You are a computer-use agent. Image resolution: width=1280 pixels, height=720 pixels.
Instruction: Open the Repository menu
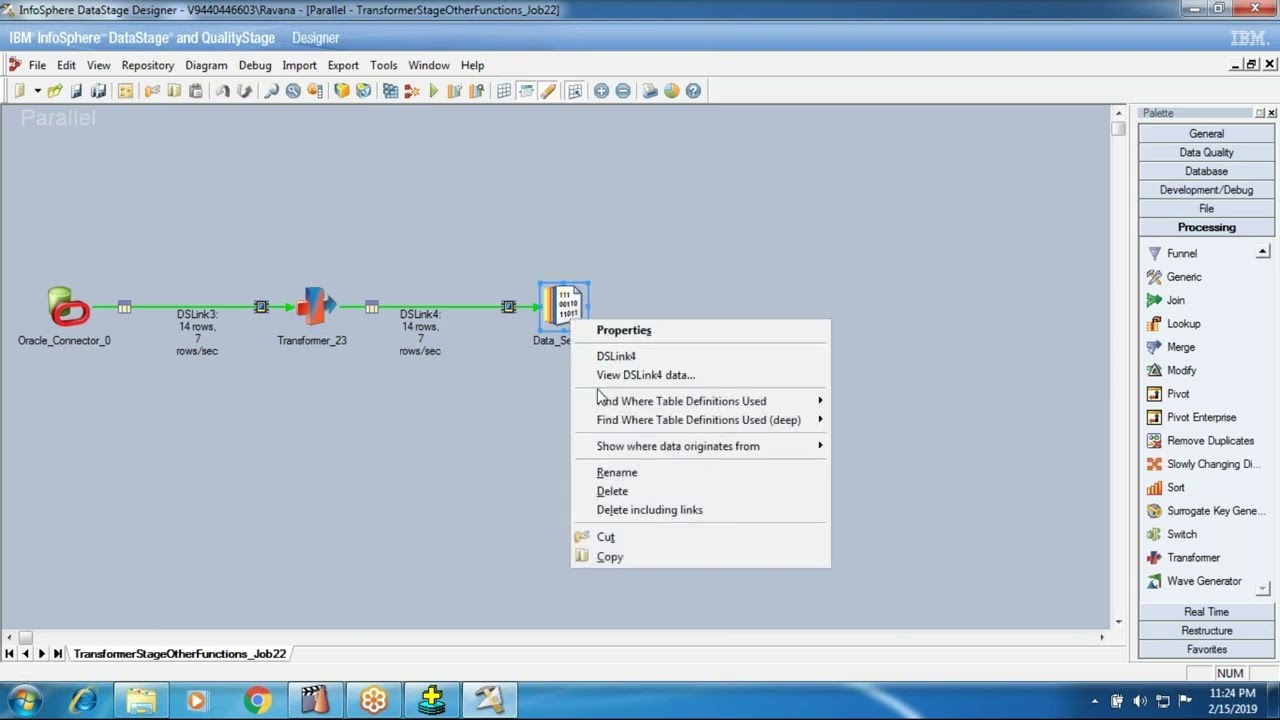(148, 65)
